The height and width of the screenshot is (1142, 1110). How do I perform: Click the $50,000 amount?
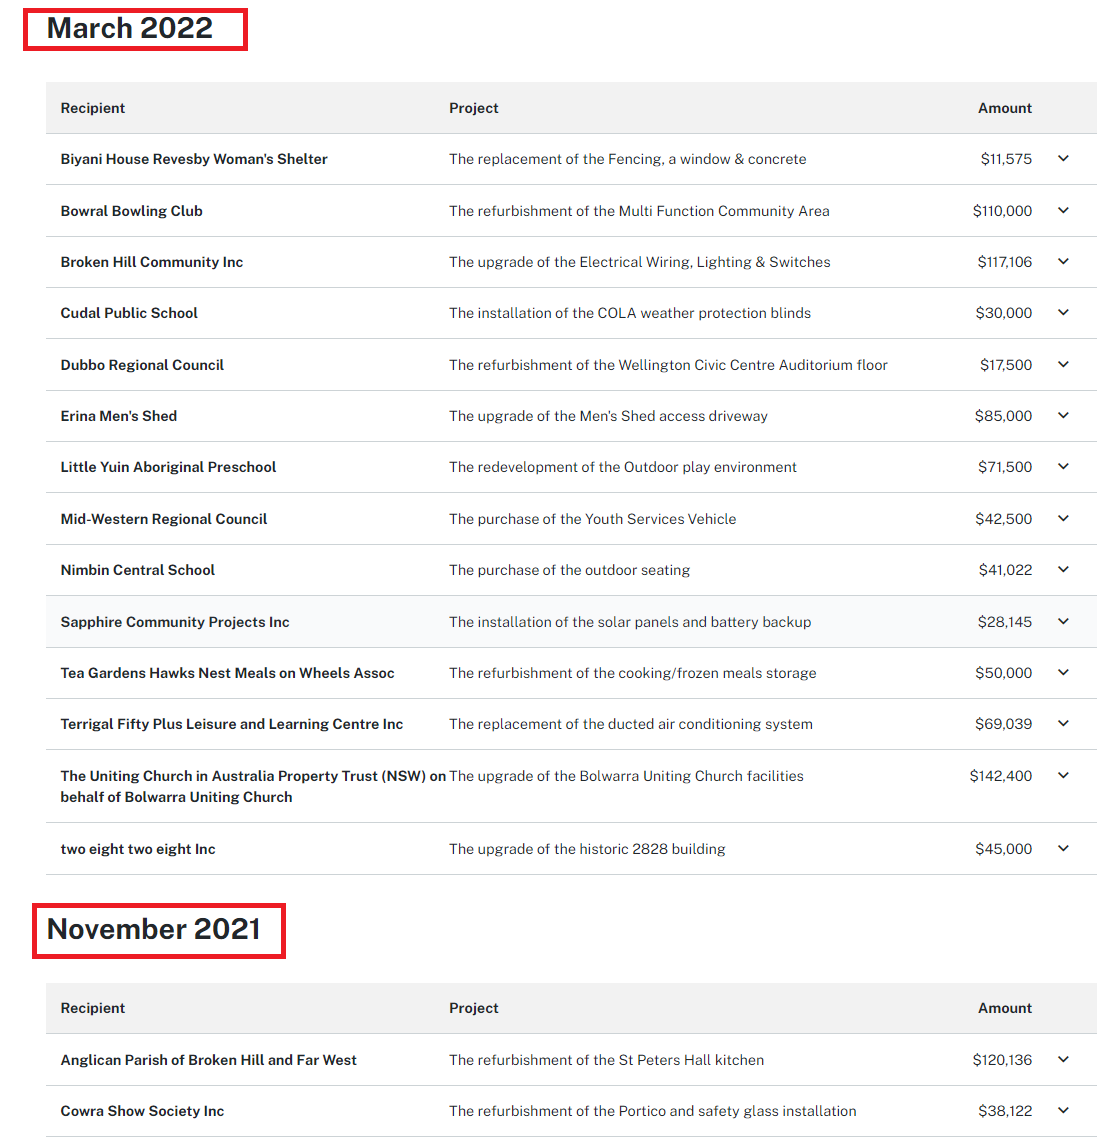1004,672
